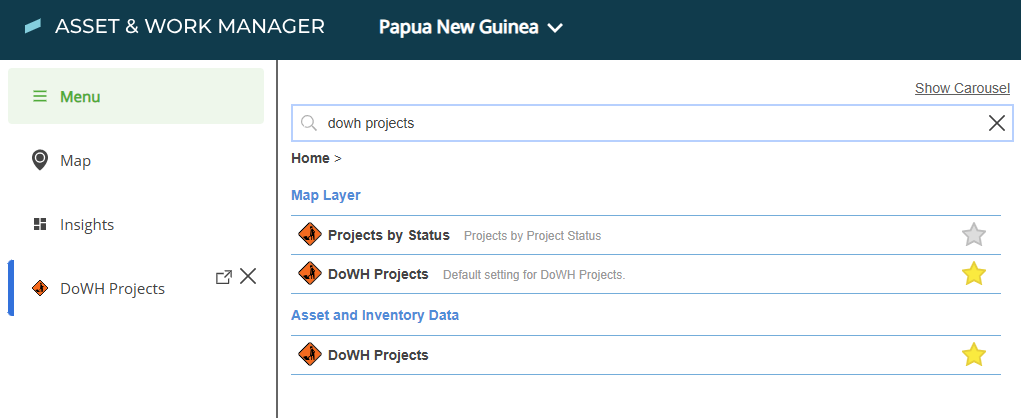Click the DoWH Projects asset data icon
The height and width of the screenshot is (418, 1021).
click(310, 355)
